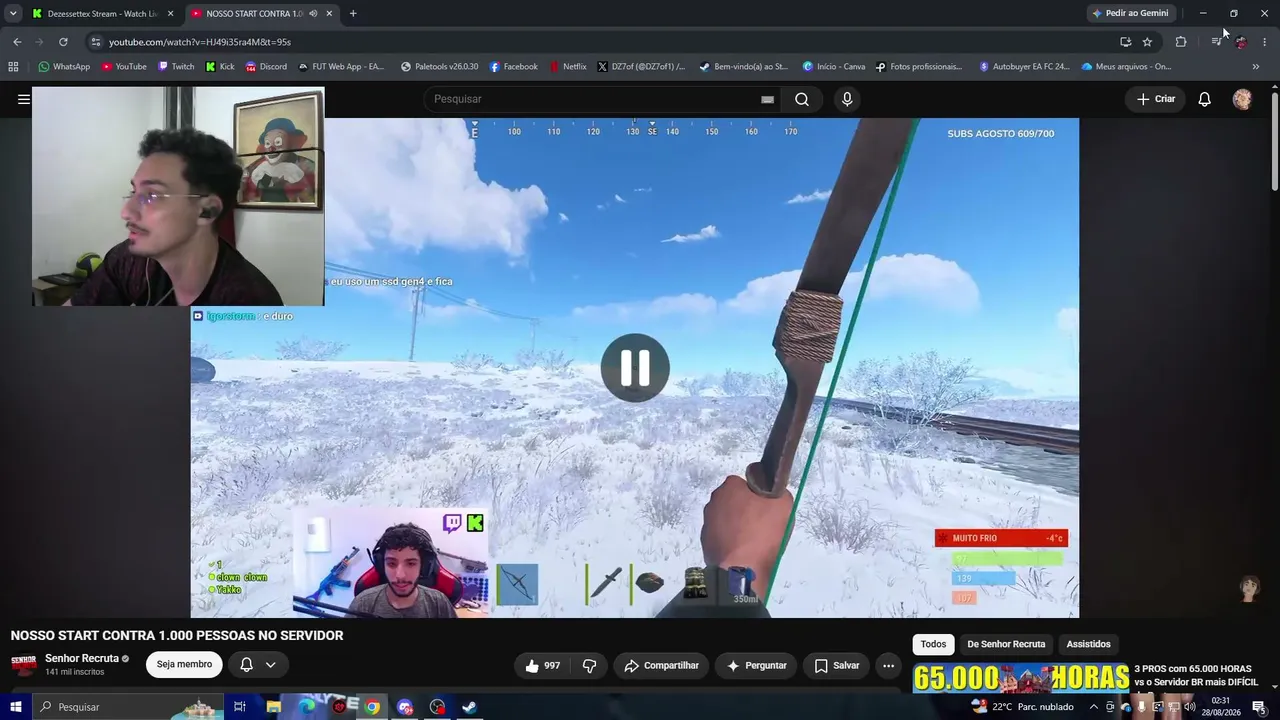The image size is (1280, 720).
Task: Open the 65.000 HORAS recommended video thumbnail
Action: click(x=1020, y=677)
